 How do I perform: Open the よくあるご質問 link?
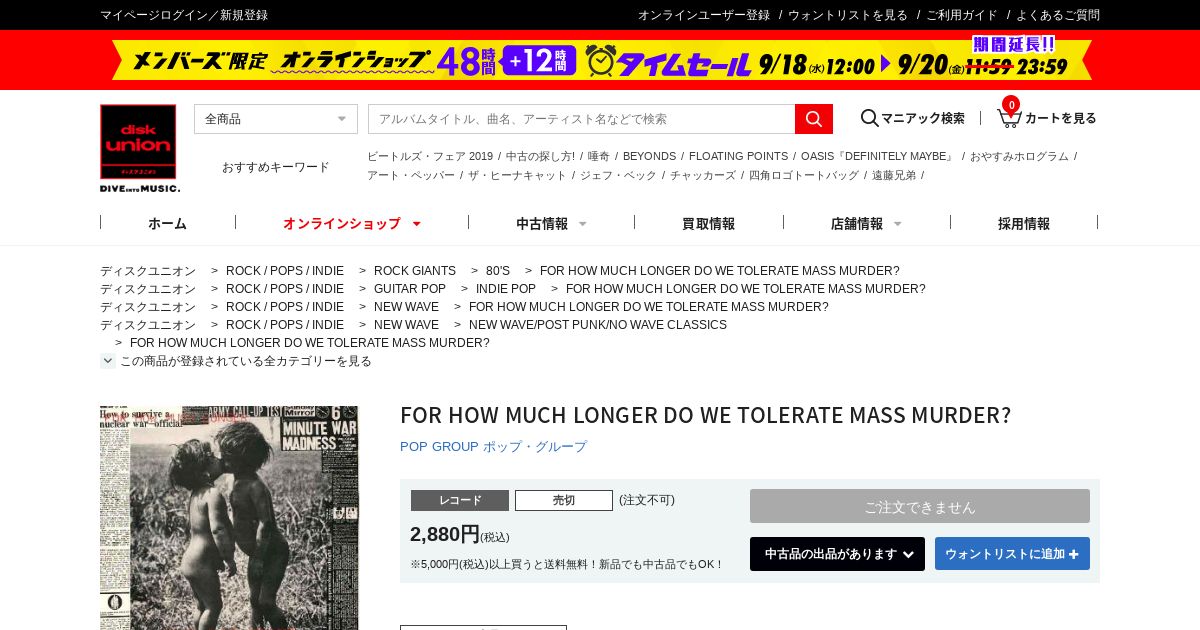coord(1058,15)
